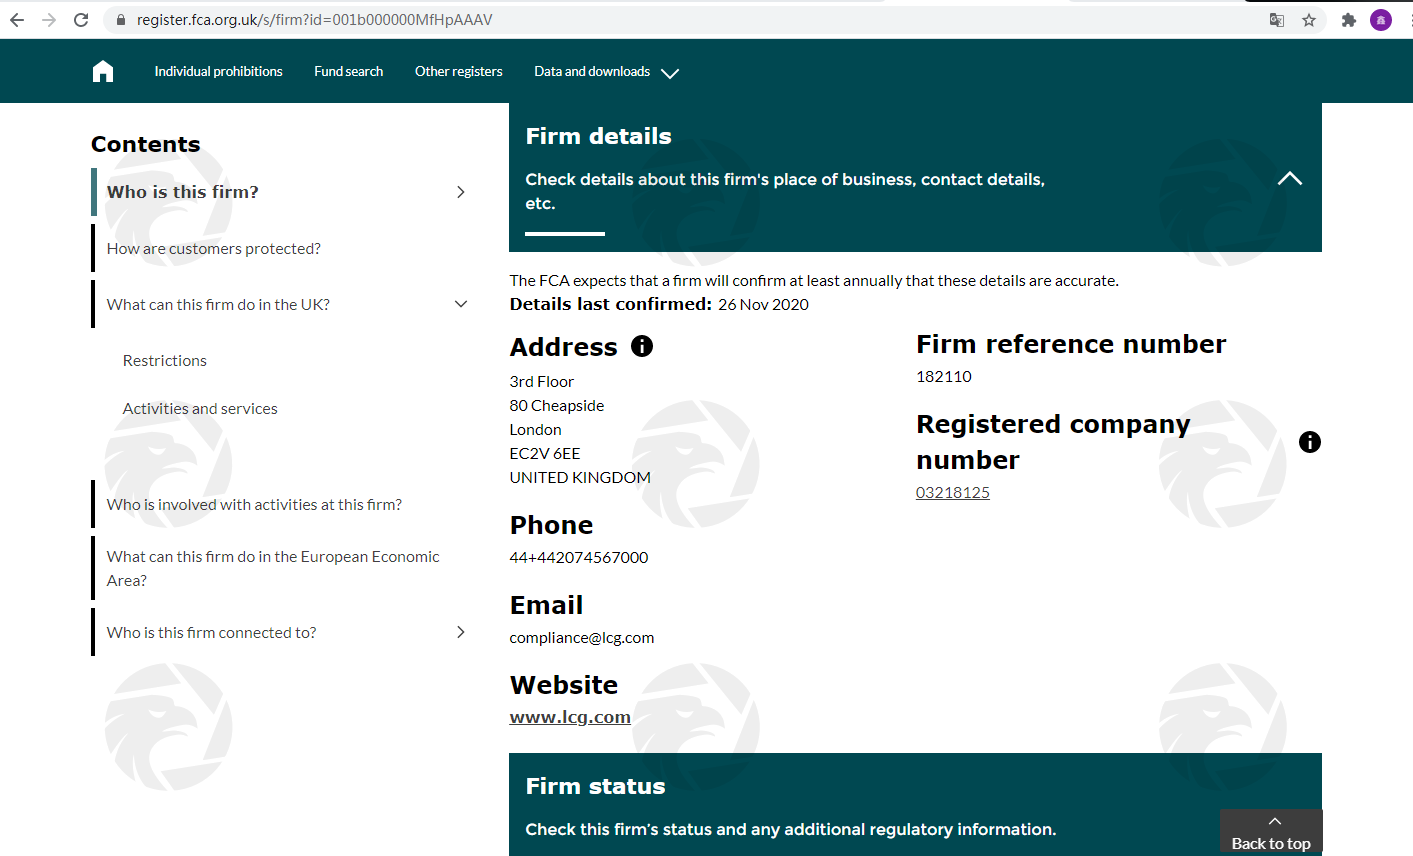
Task: Collapse What can this firm do in UK chevron
Action: [461, 304]
